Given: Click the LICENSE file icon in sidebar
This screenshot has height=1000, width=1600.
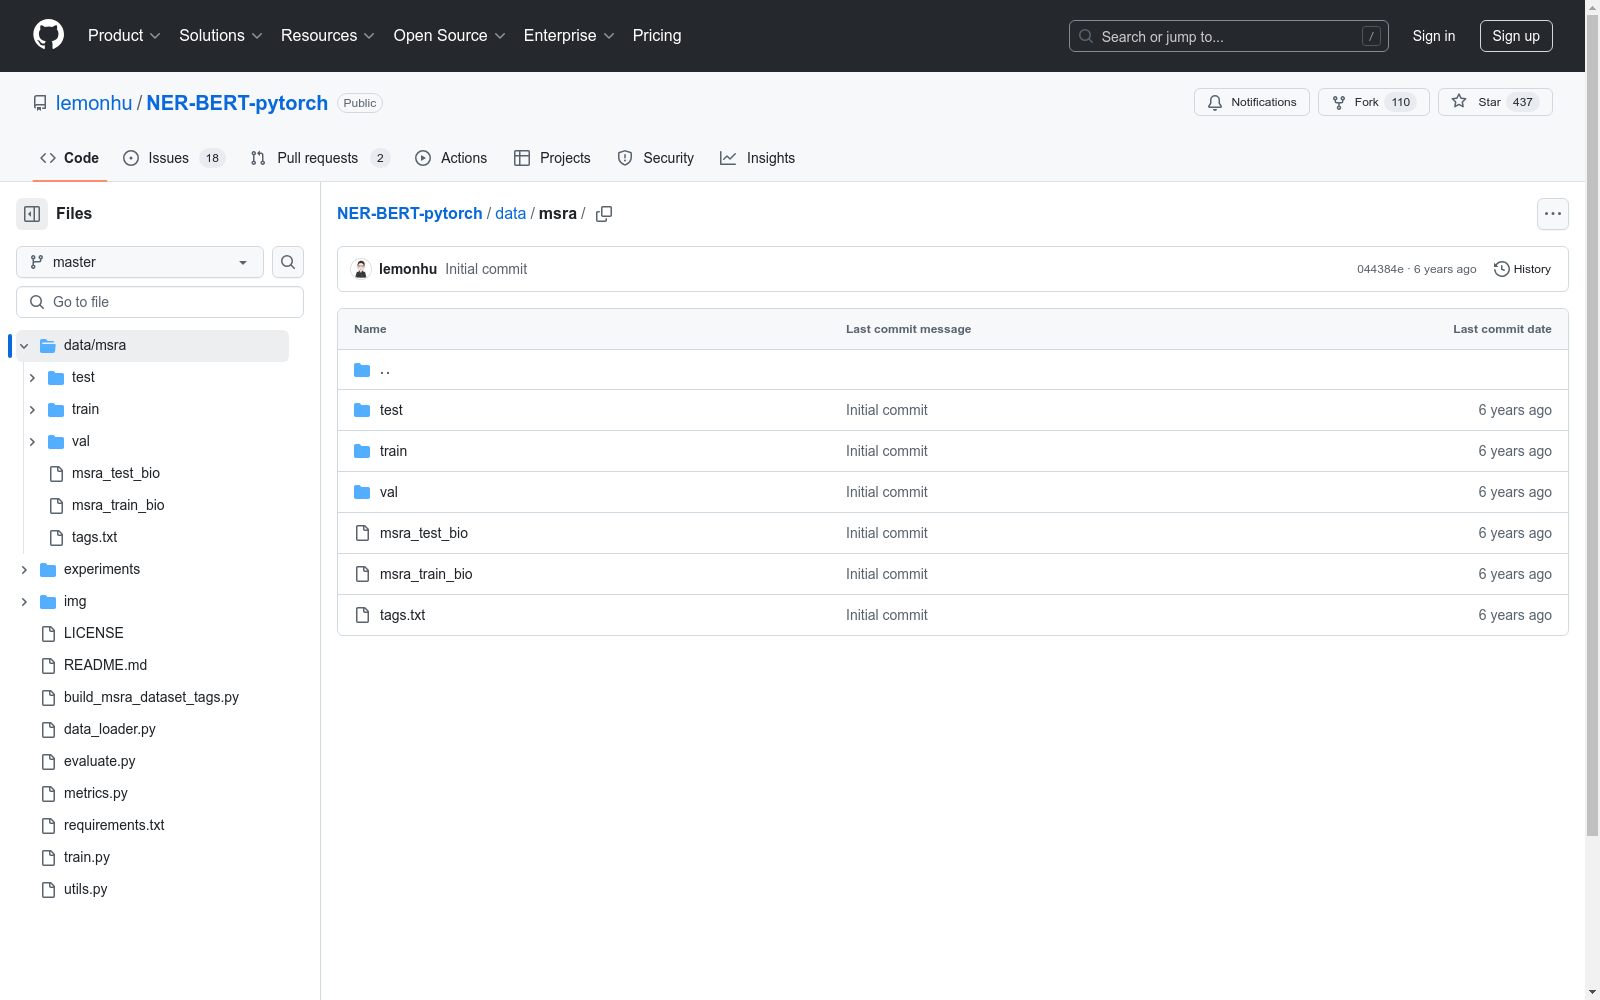Looking at the screenshot, I should click(48, 633).
